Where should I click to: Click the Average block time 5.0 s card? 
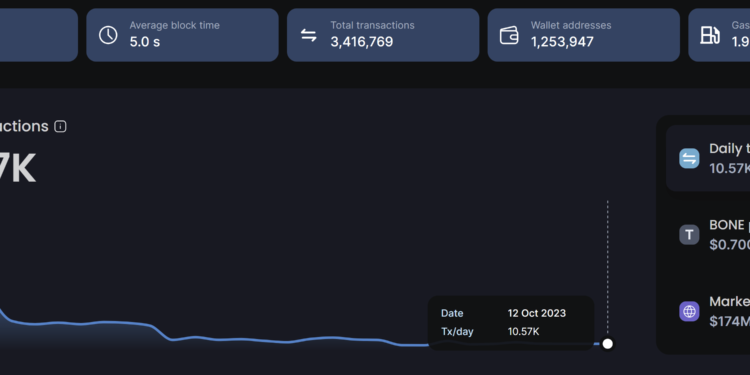[182, 35]
